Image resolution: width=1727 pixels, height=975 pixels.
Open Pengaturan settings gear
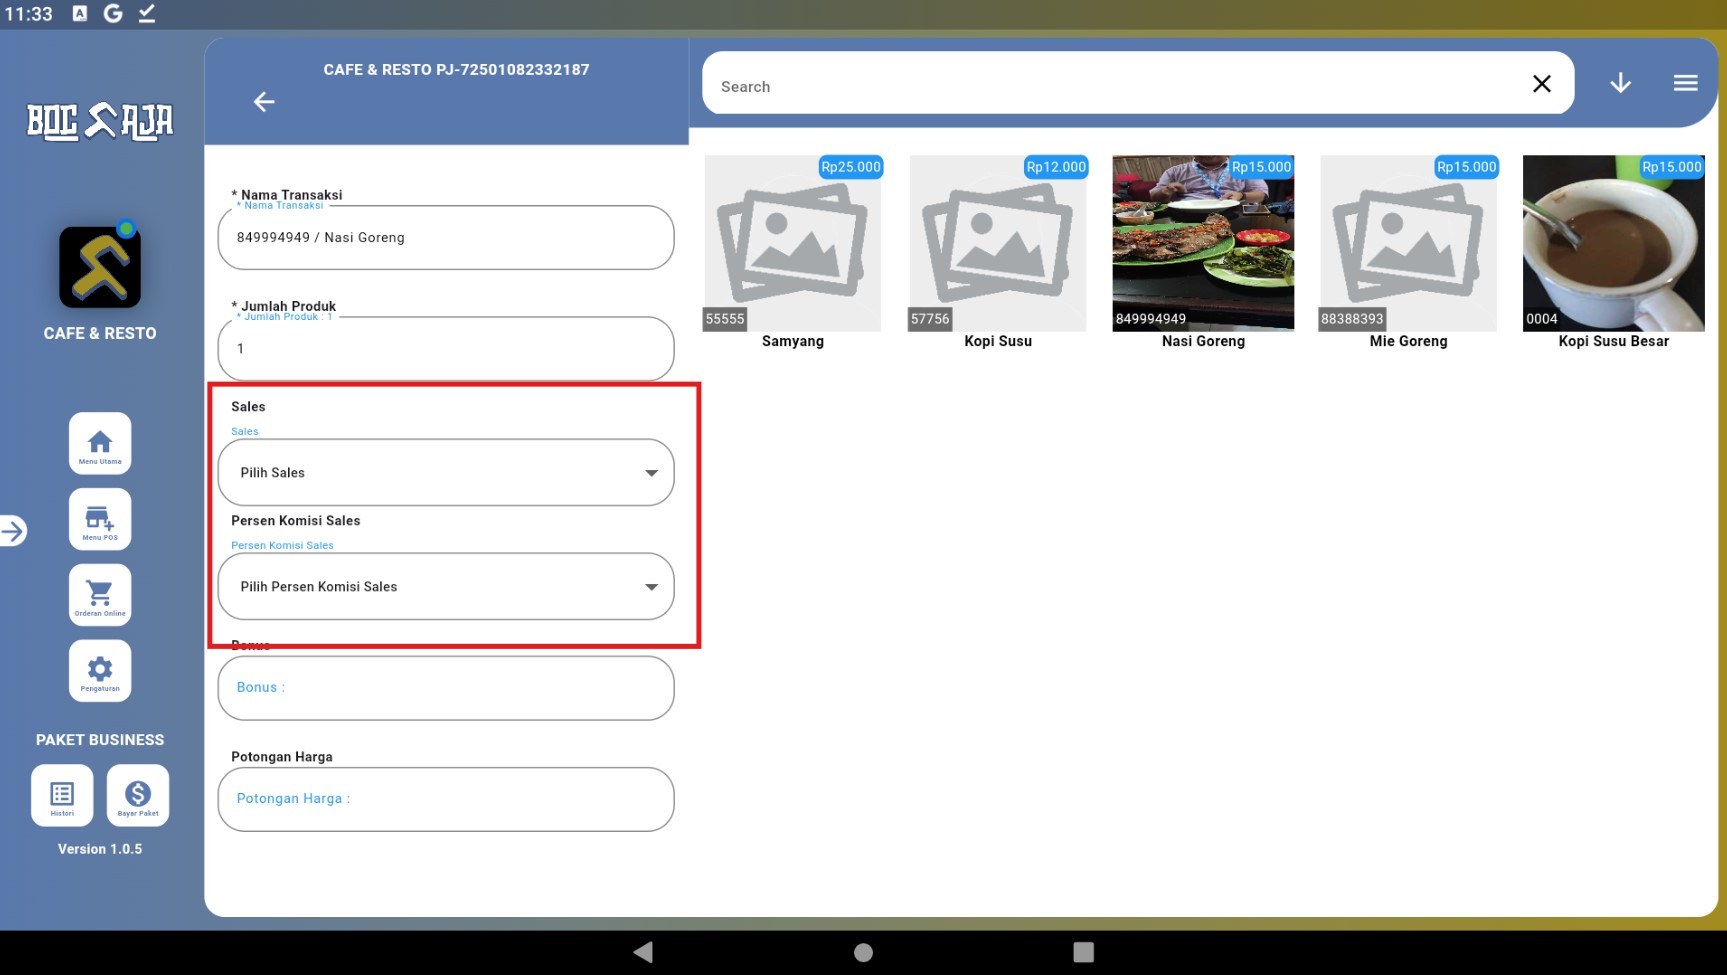(x=100, y=670)
